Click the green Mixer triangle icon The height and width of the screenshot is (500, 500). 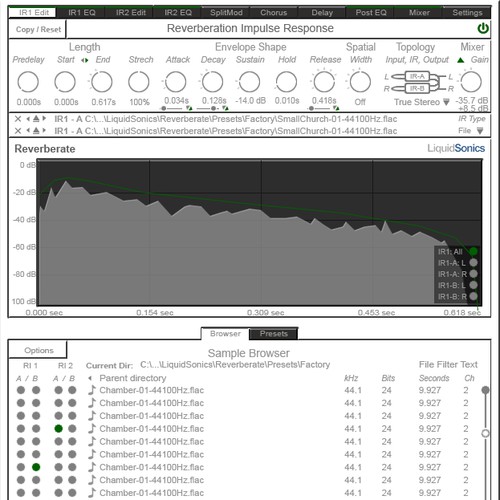pos(461,60)
